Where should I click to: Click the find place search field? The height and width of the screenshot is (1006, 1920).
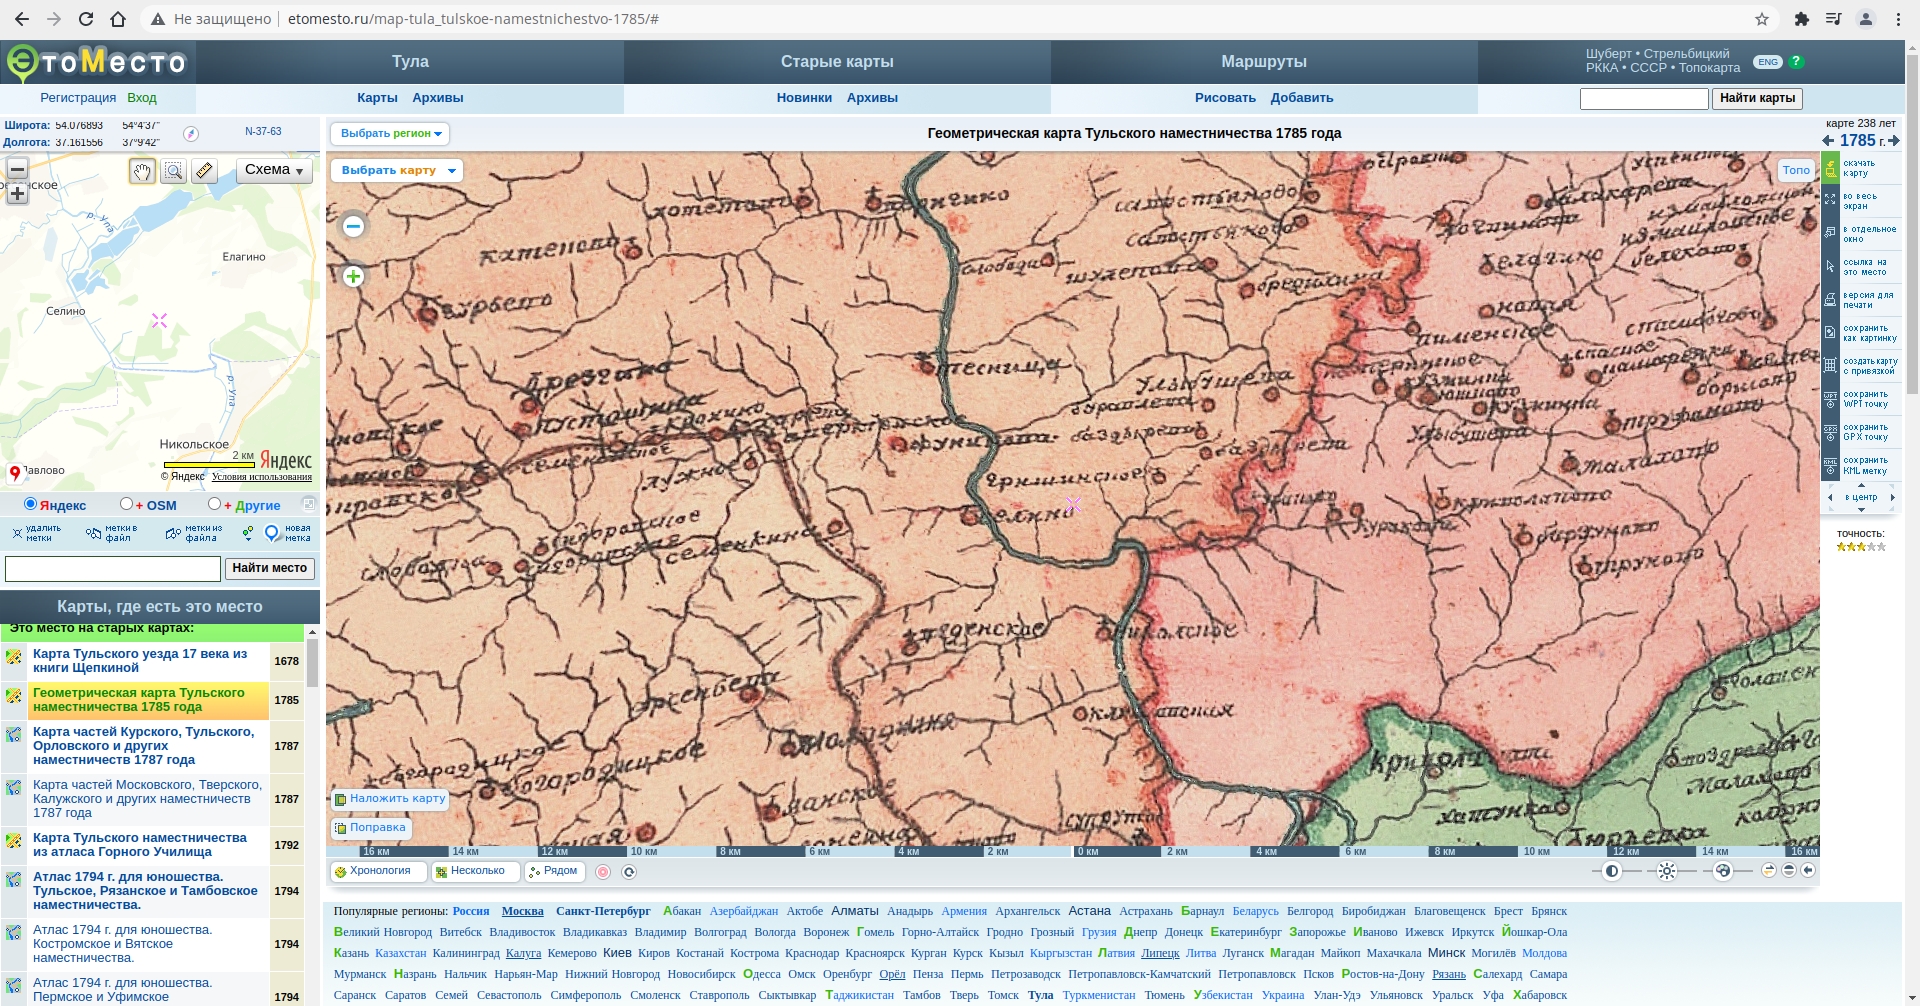113,569
